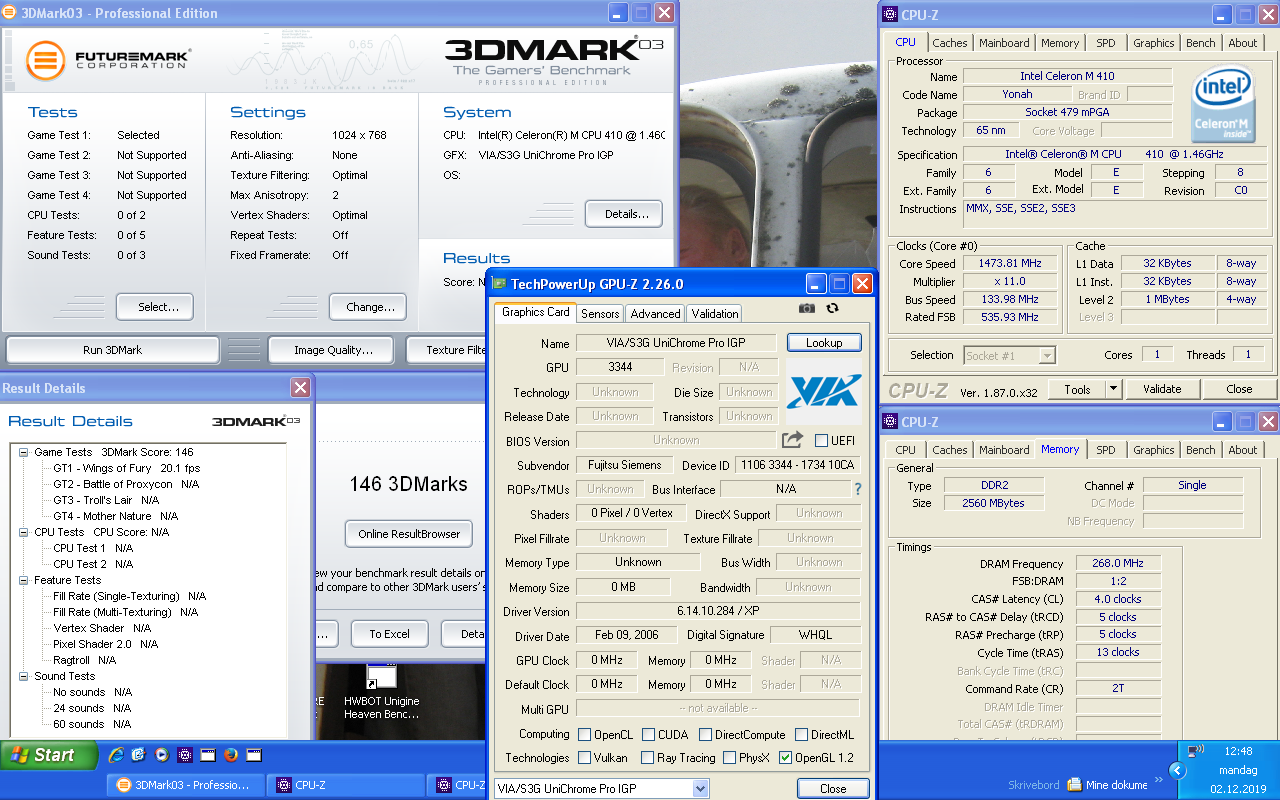Click the Futuremark Corporation logo

(108, 59)
